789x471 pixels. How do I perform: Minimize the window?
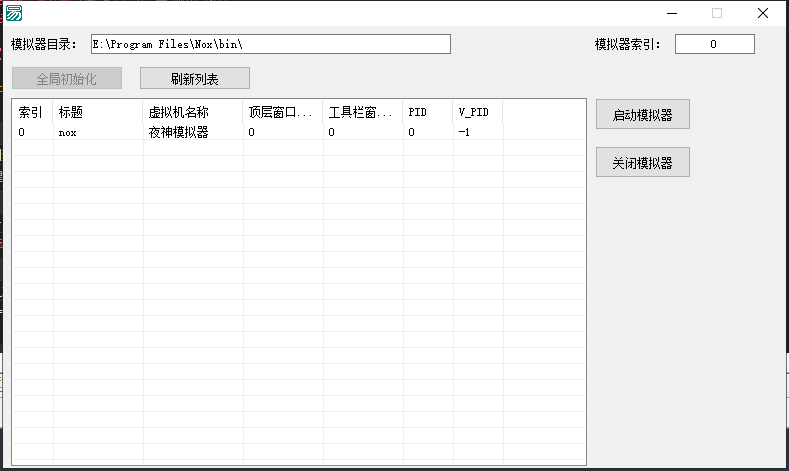672,13
